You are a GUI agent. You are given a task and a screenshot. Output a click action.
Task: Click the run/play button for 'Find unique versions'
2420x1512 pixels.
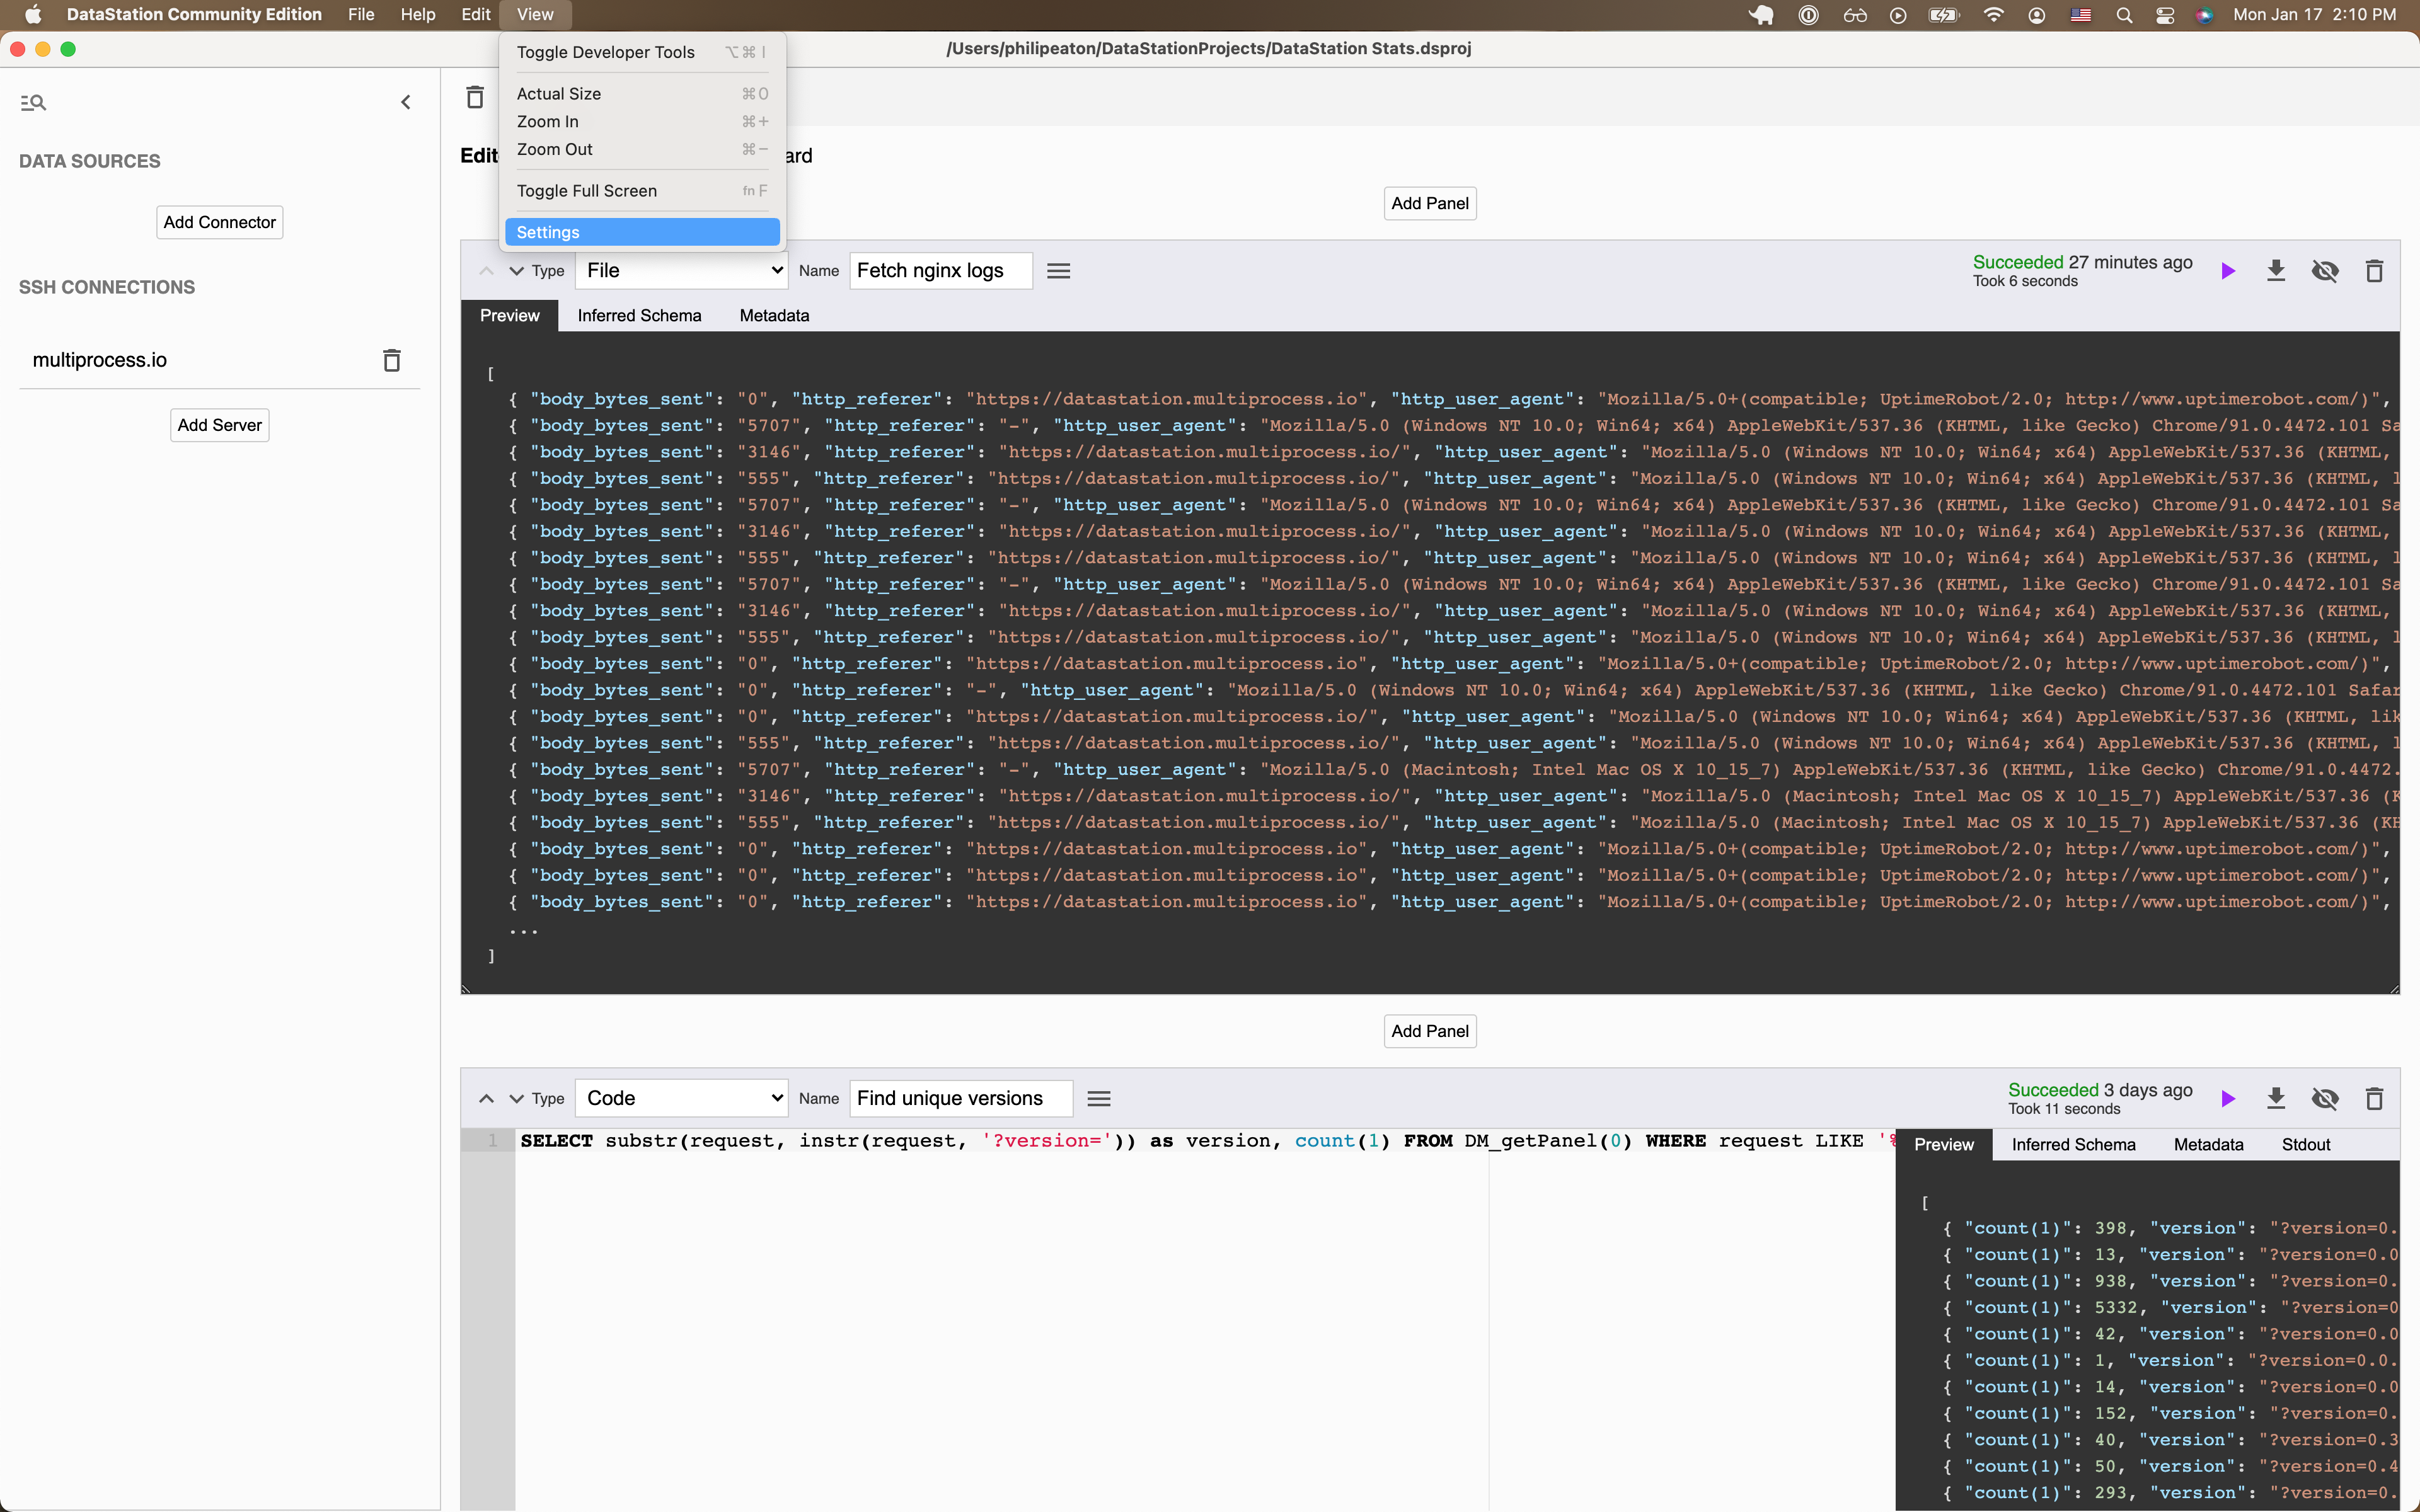point(2230,1097)
